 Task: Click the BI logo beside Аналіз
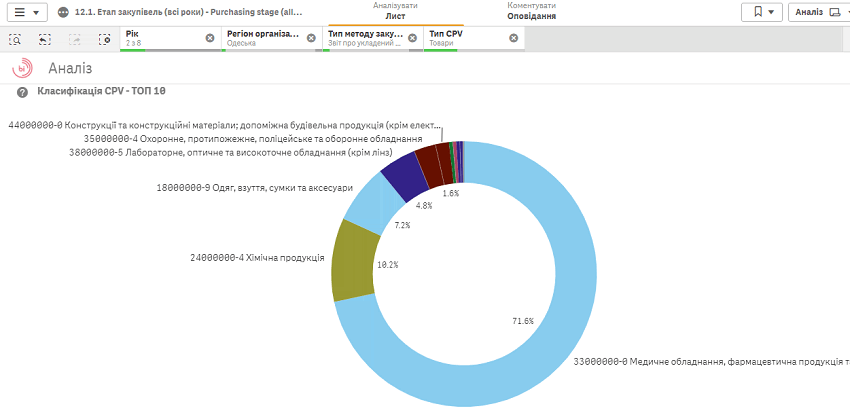click(22, 69)
